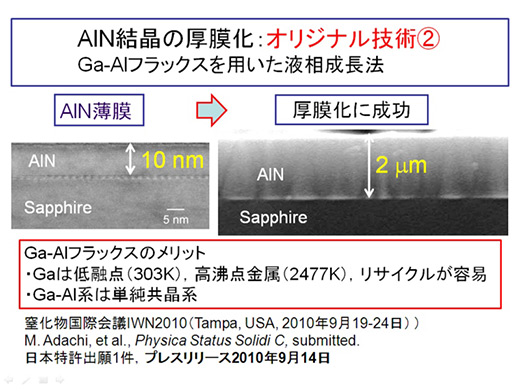
Task: Click the Ga-Alフラックスのメリット text box
Action: tap(260, 274)
